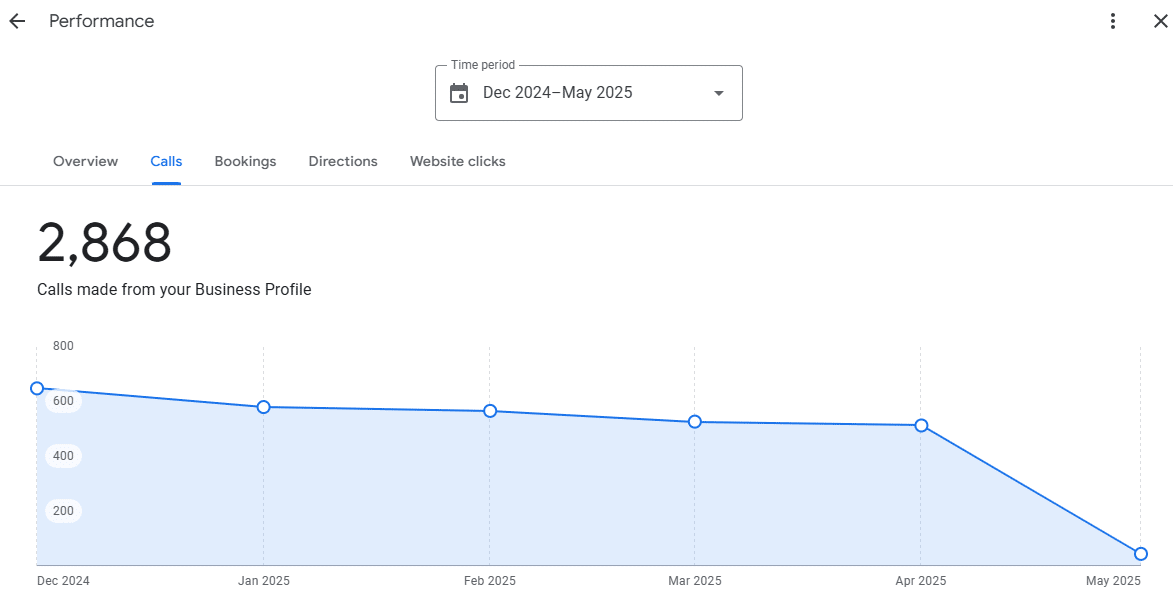This screenshot has height=615, width=1173.
Task: Click 'Calls made from your Business Profile' text
Action: 174,290
